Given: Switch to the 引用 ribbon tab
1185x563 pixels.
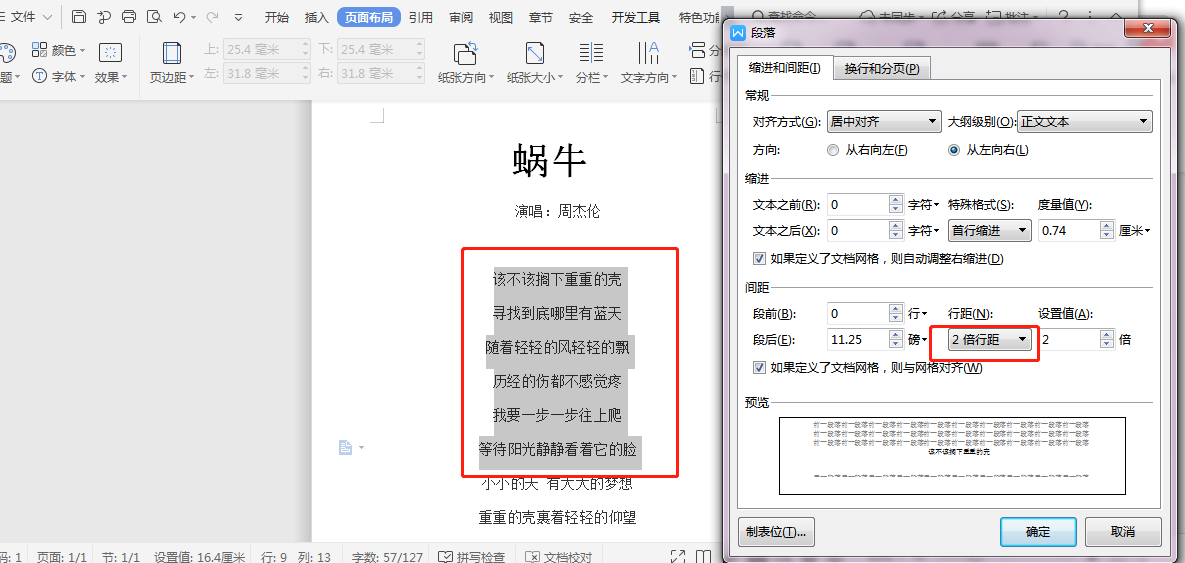Looking at the screenshot, I should click(x=420, y=17).
